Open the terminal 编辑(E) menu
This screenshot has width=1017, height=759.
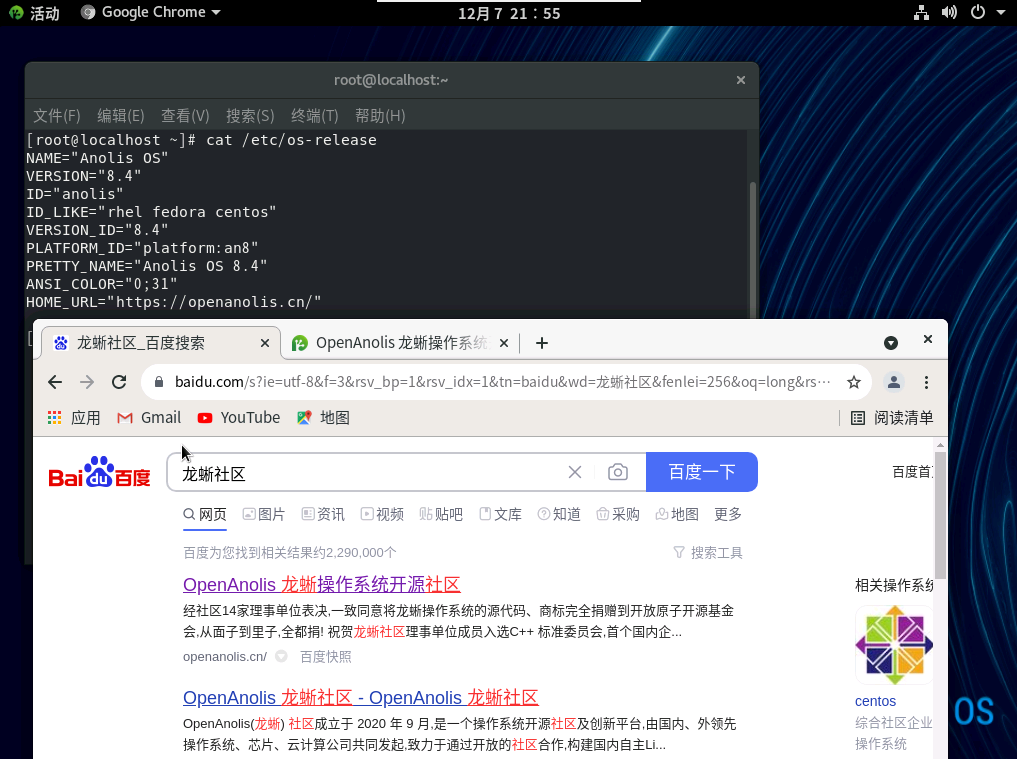[120, 116]
